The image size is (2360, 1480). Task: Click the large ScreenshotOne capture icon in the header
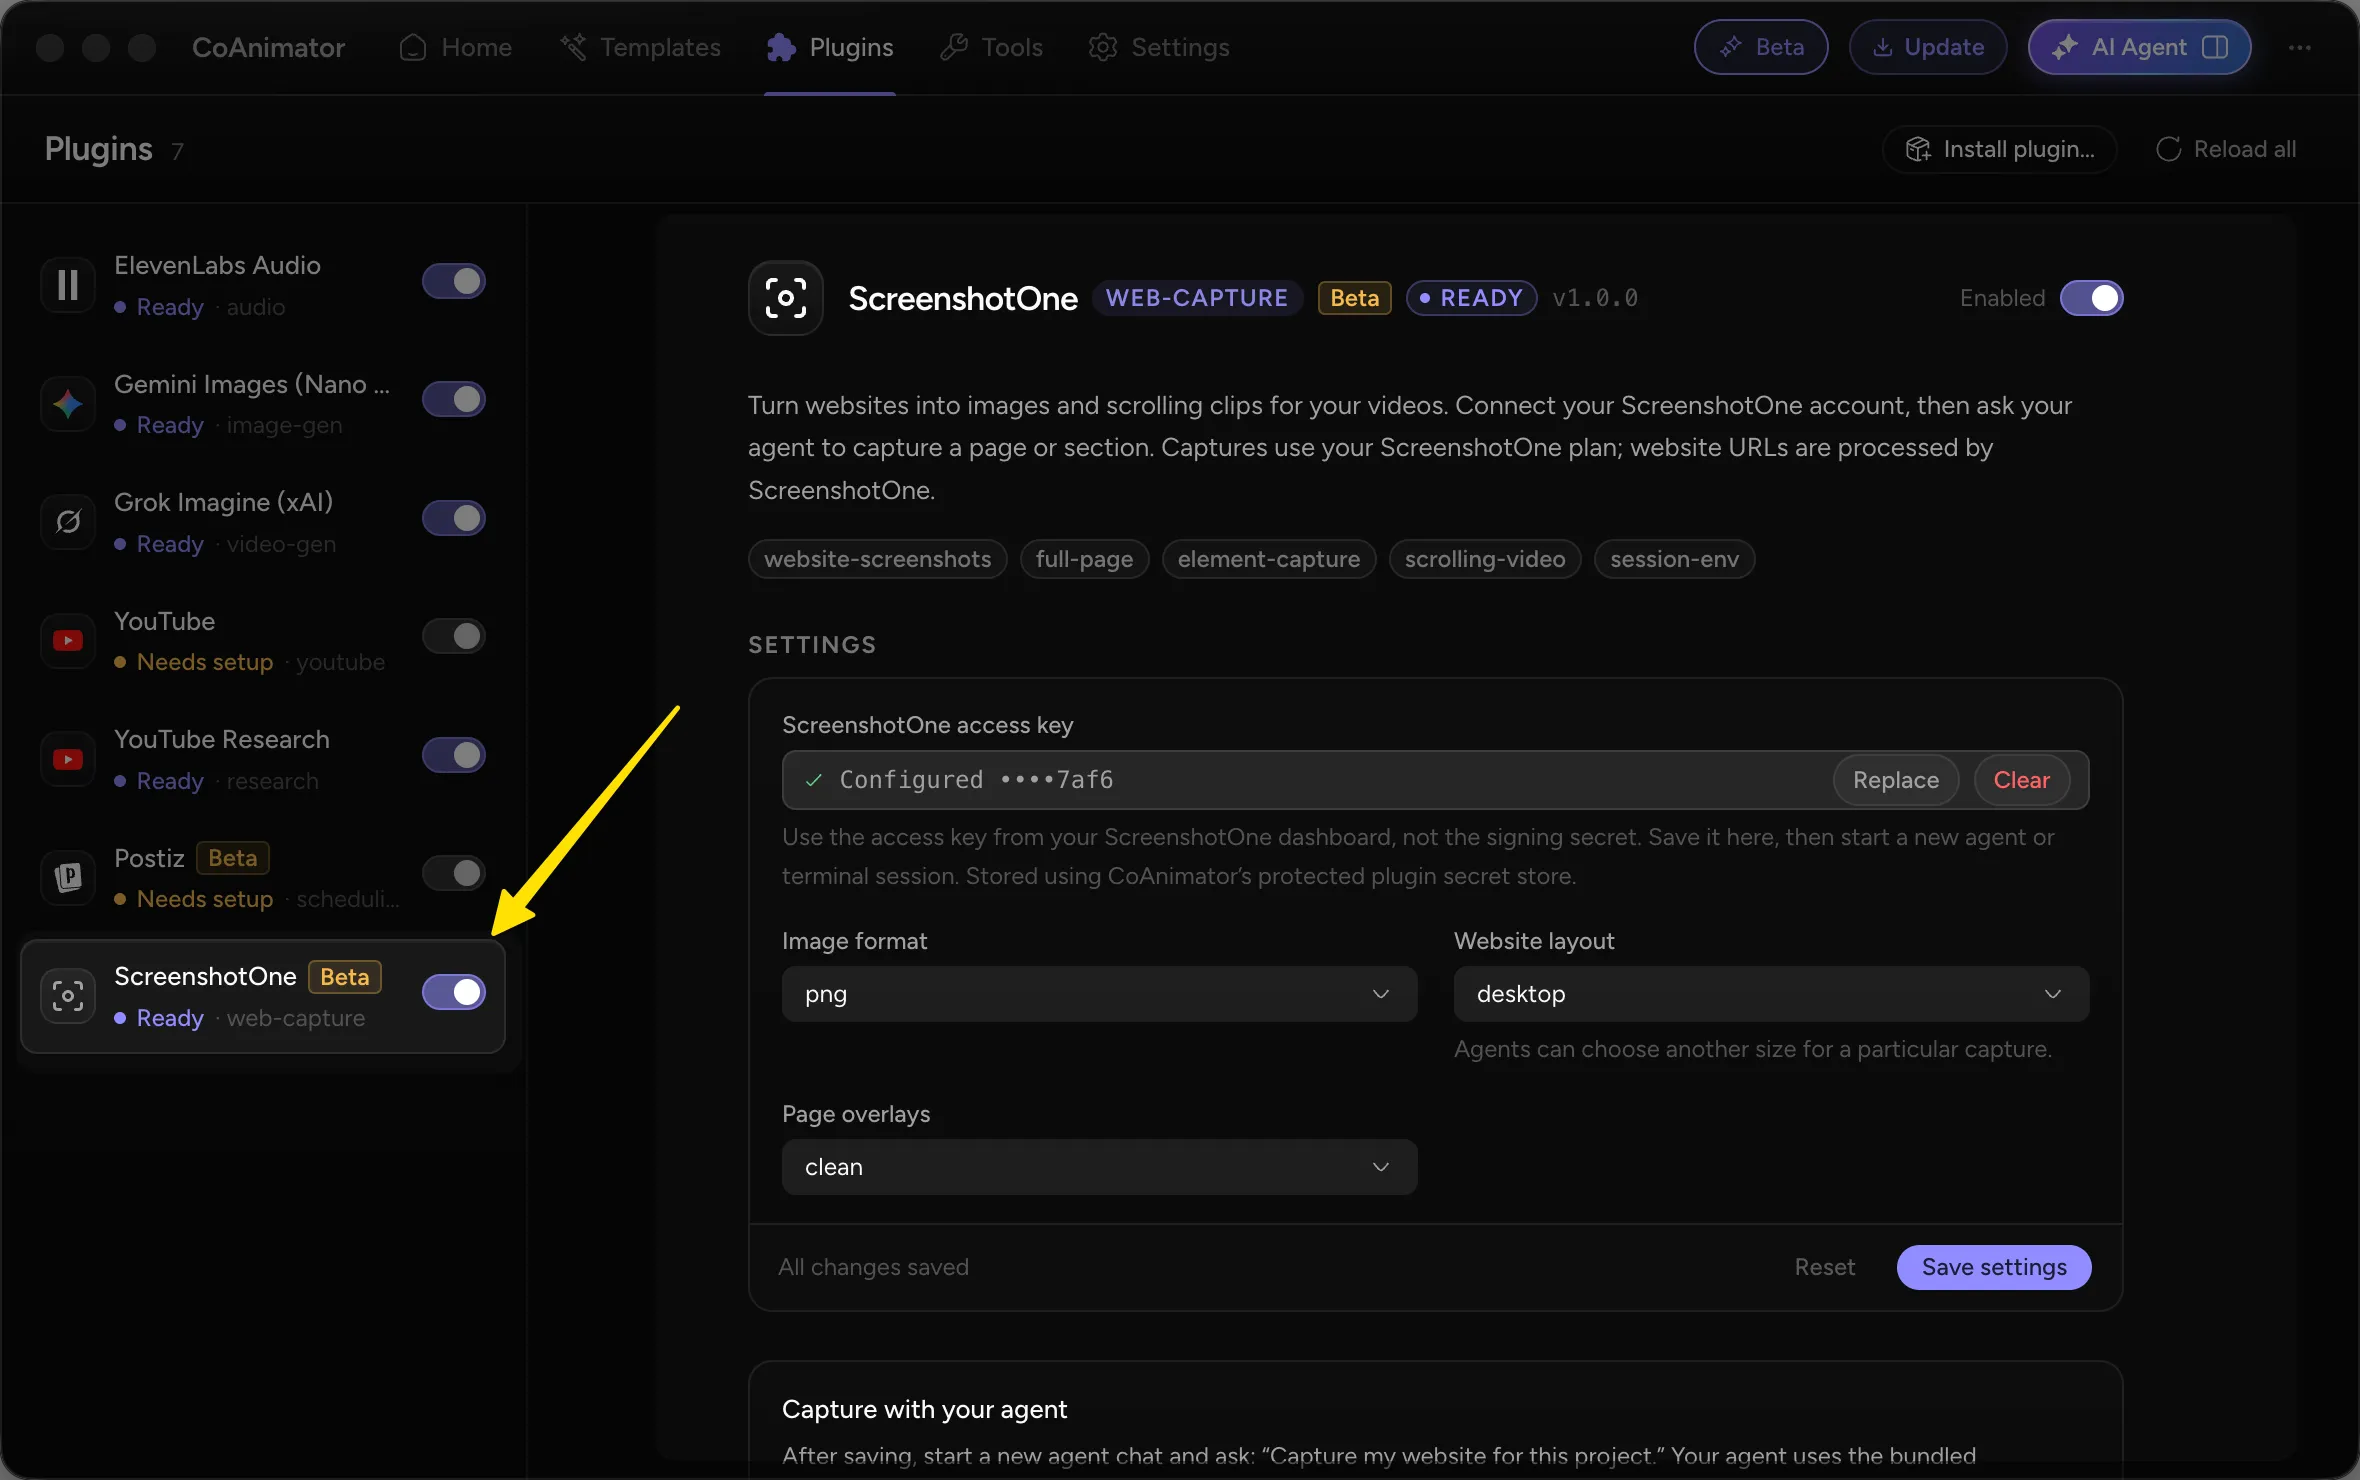pos(786,298)
